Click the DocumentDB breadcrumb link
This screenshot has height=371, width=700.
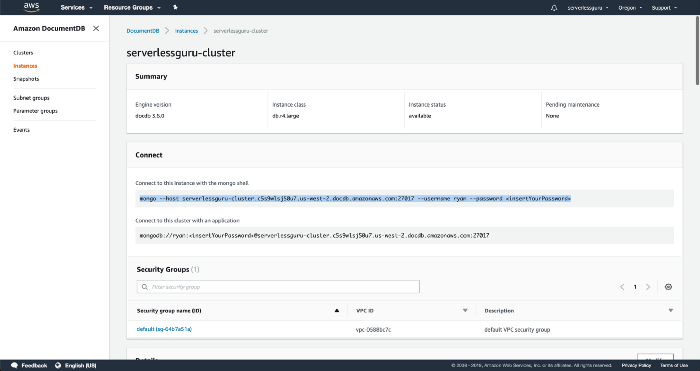tap(142, 31)
